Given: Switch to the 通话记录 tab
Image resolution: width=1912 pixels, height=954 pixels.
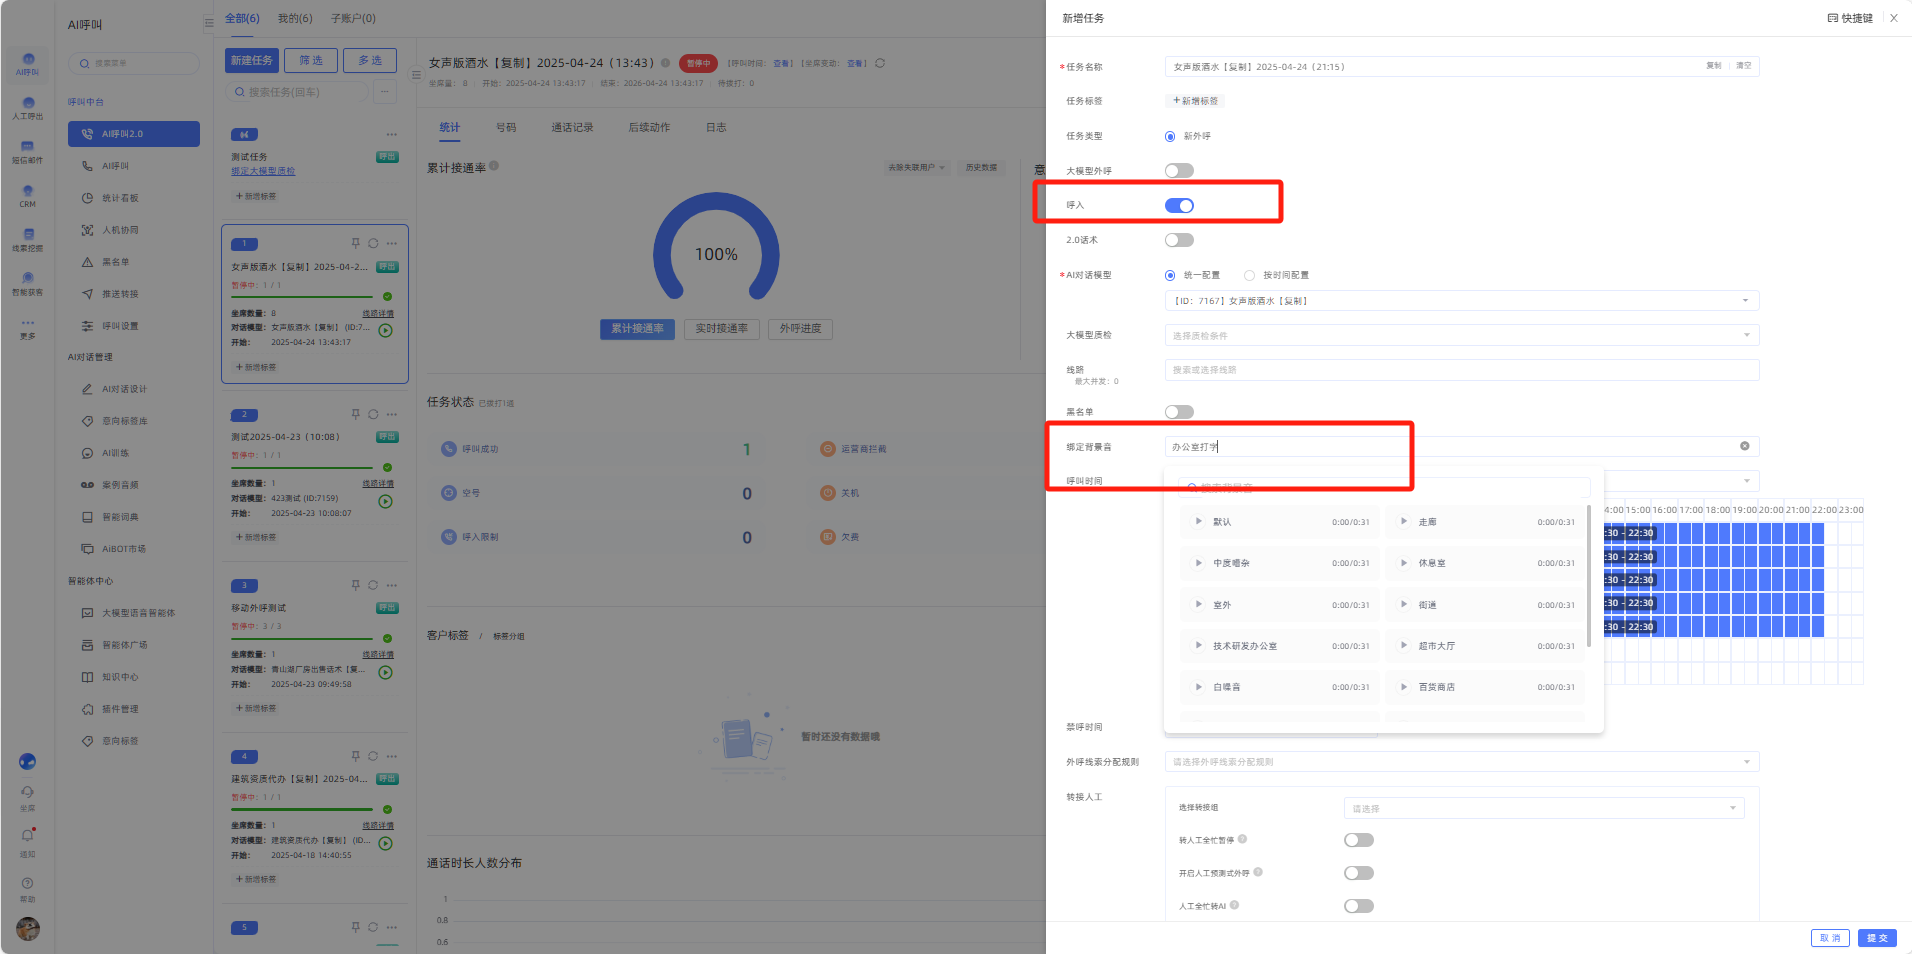Looking at the screenshot, I should pyautogui.click(x=572, y=127).
